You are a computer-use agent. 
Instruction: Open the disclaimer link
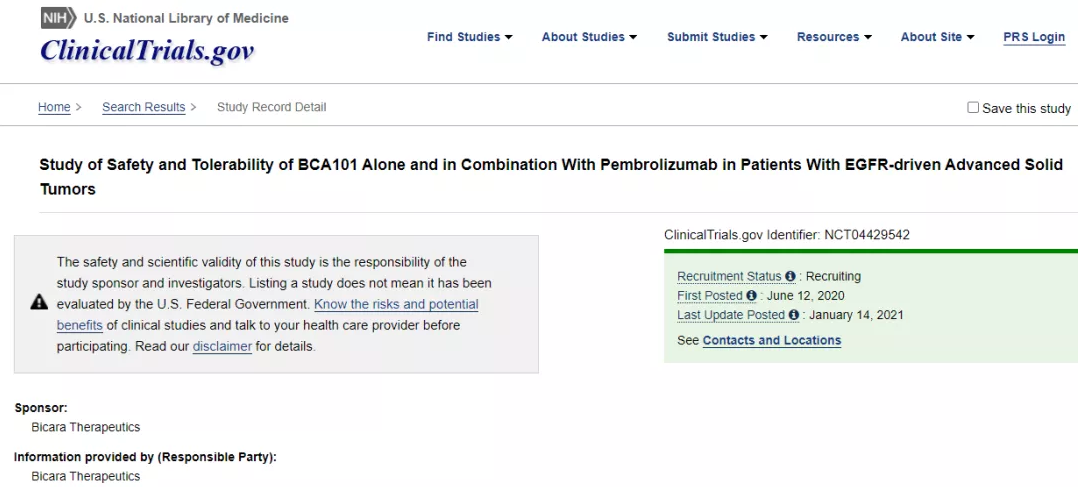222,347
